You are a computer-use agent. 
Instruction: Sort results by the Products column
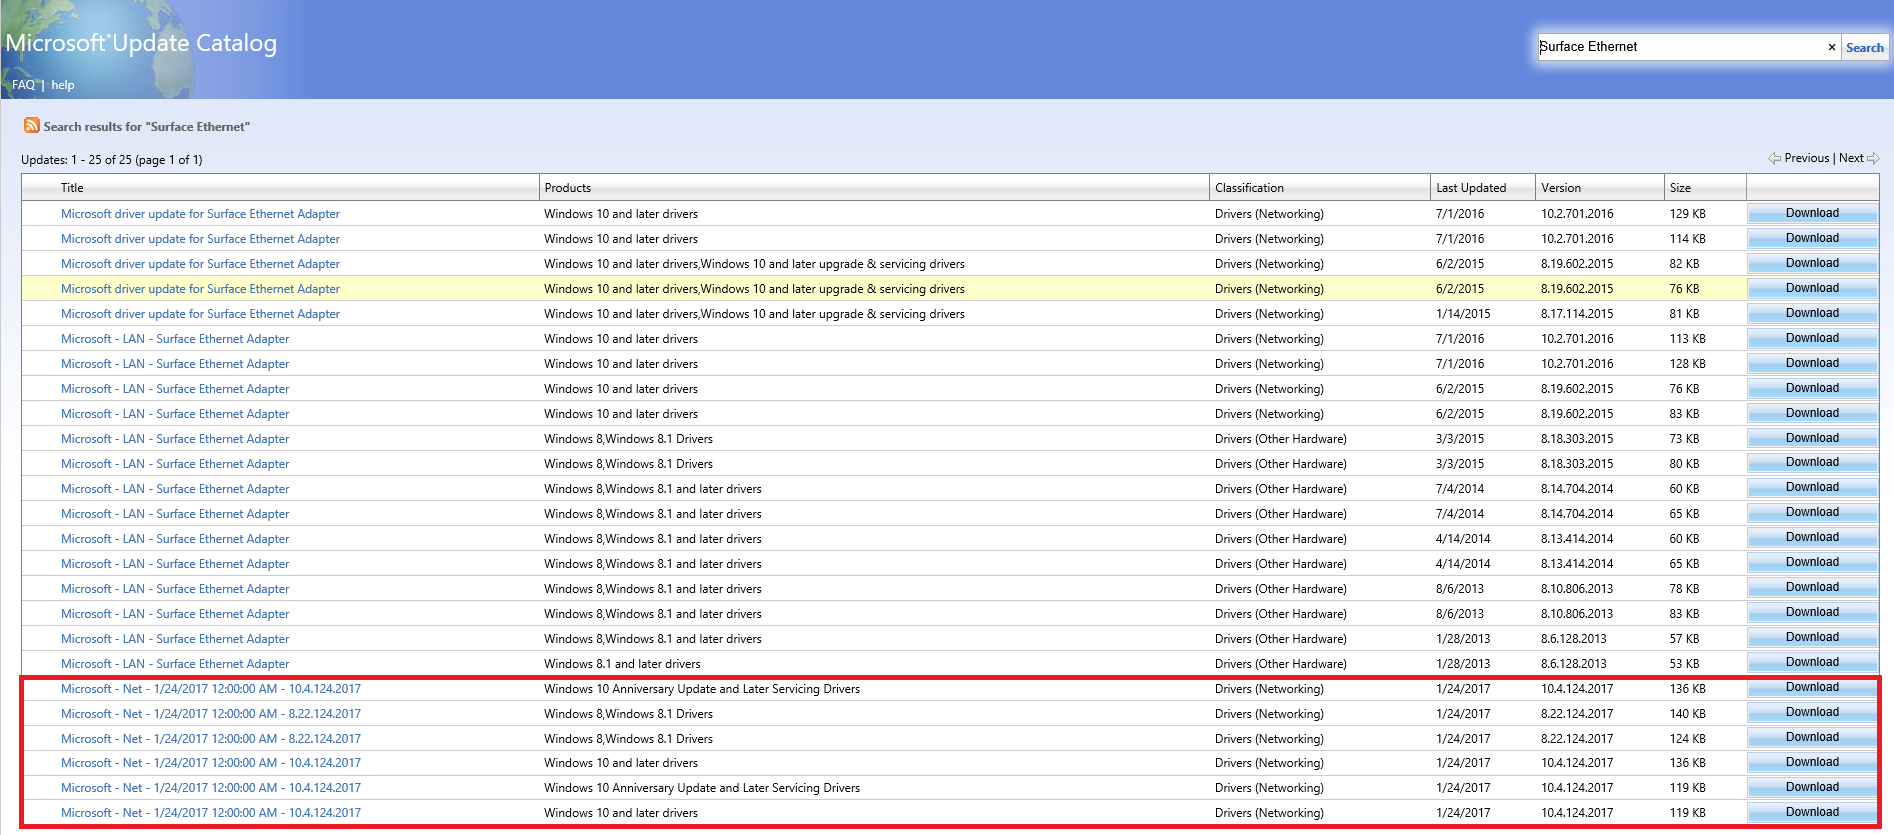567,188
